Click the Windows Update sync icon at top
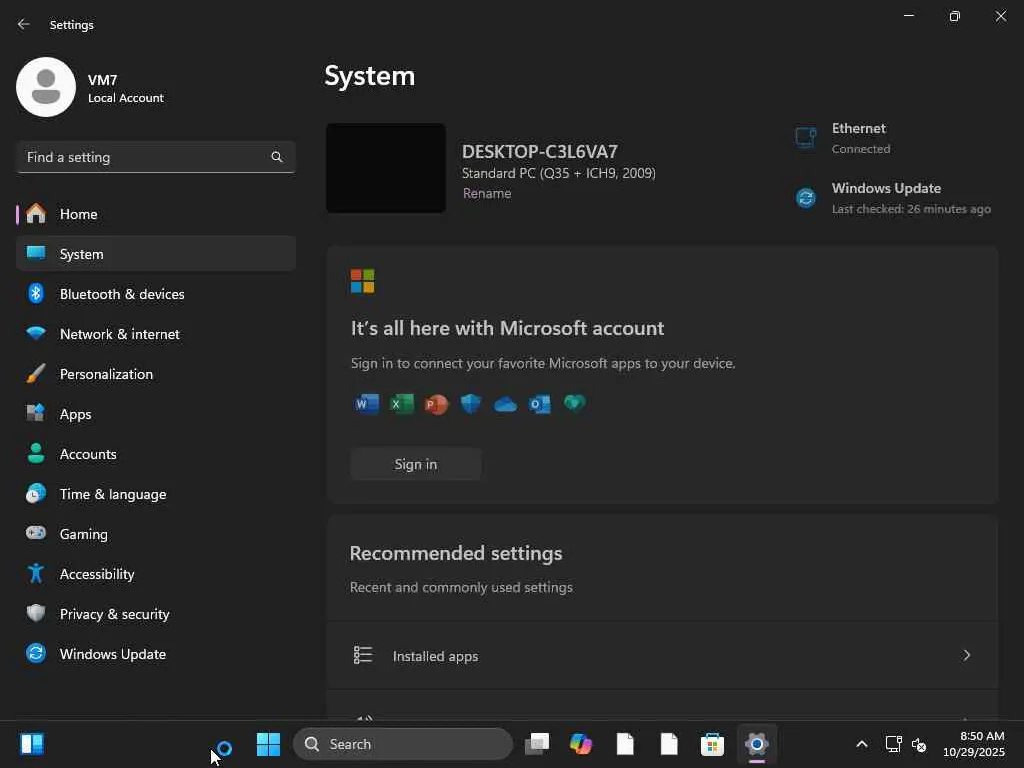This screenshot has width=1024, height=768. point(806,197)
